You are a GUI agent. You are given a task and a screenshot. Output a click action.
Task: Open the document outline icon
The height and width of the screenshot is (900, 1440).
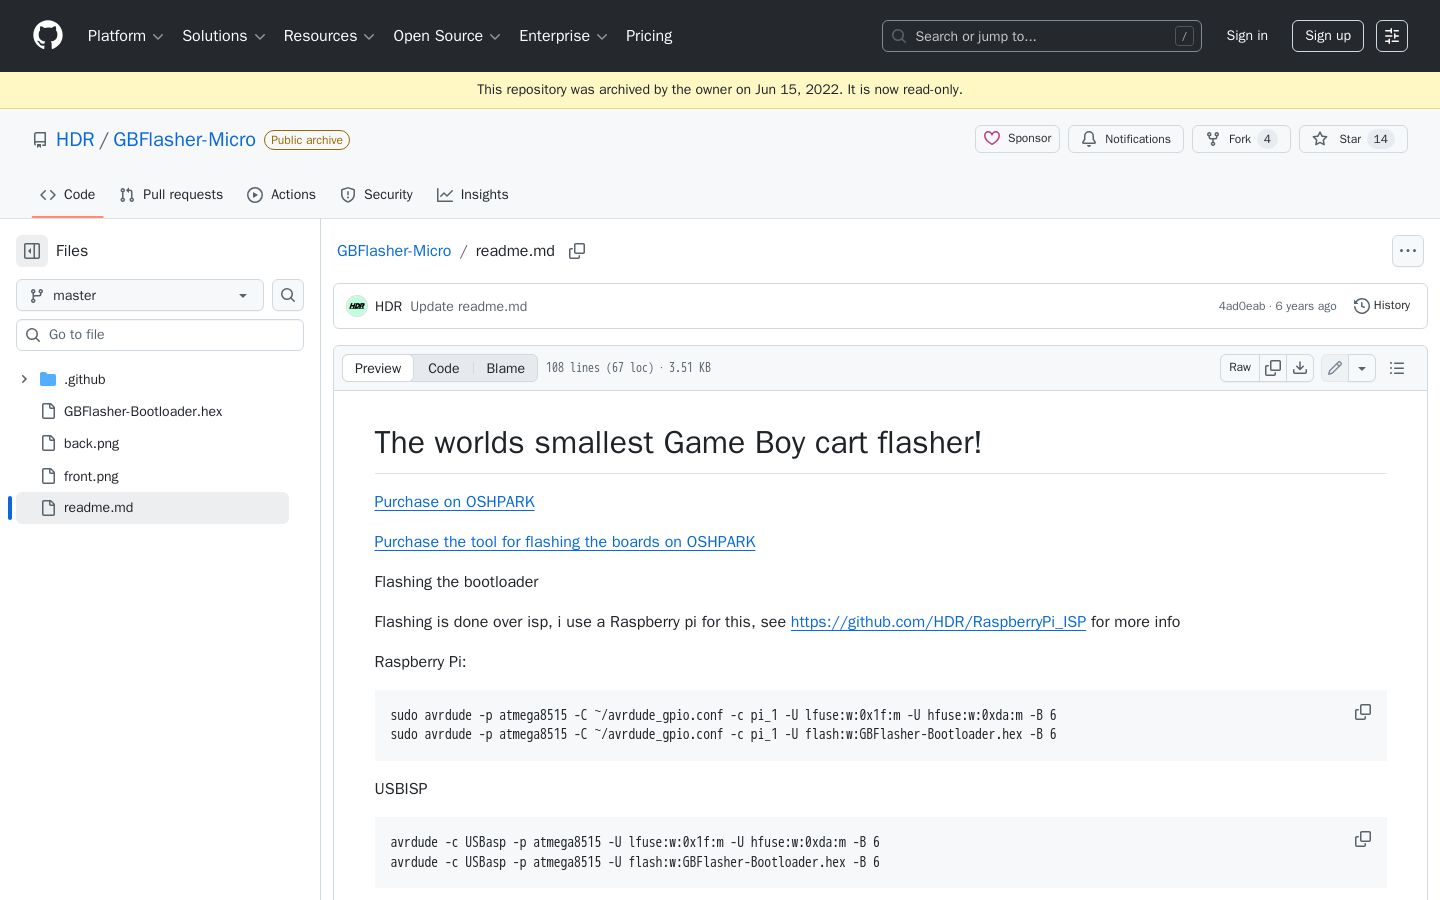point(1397,368)
